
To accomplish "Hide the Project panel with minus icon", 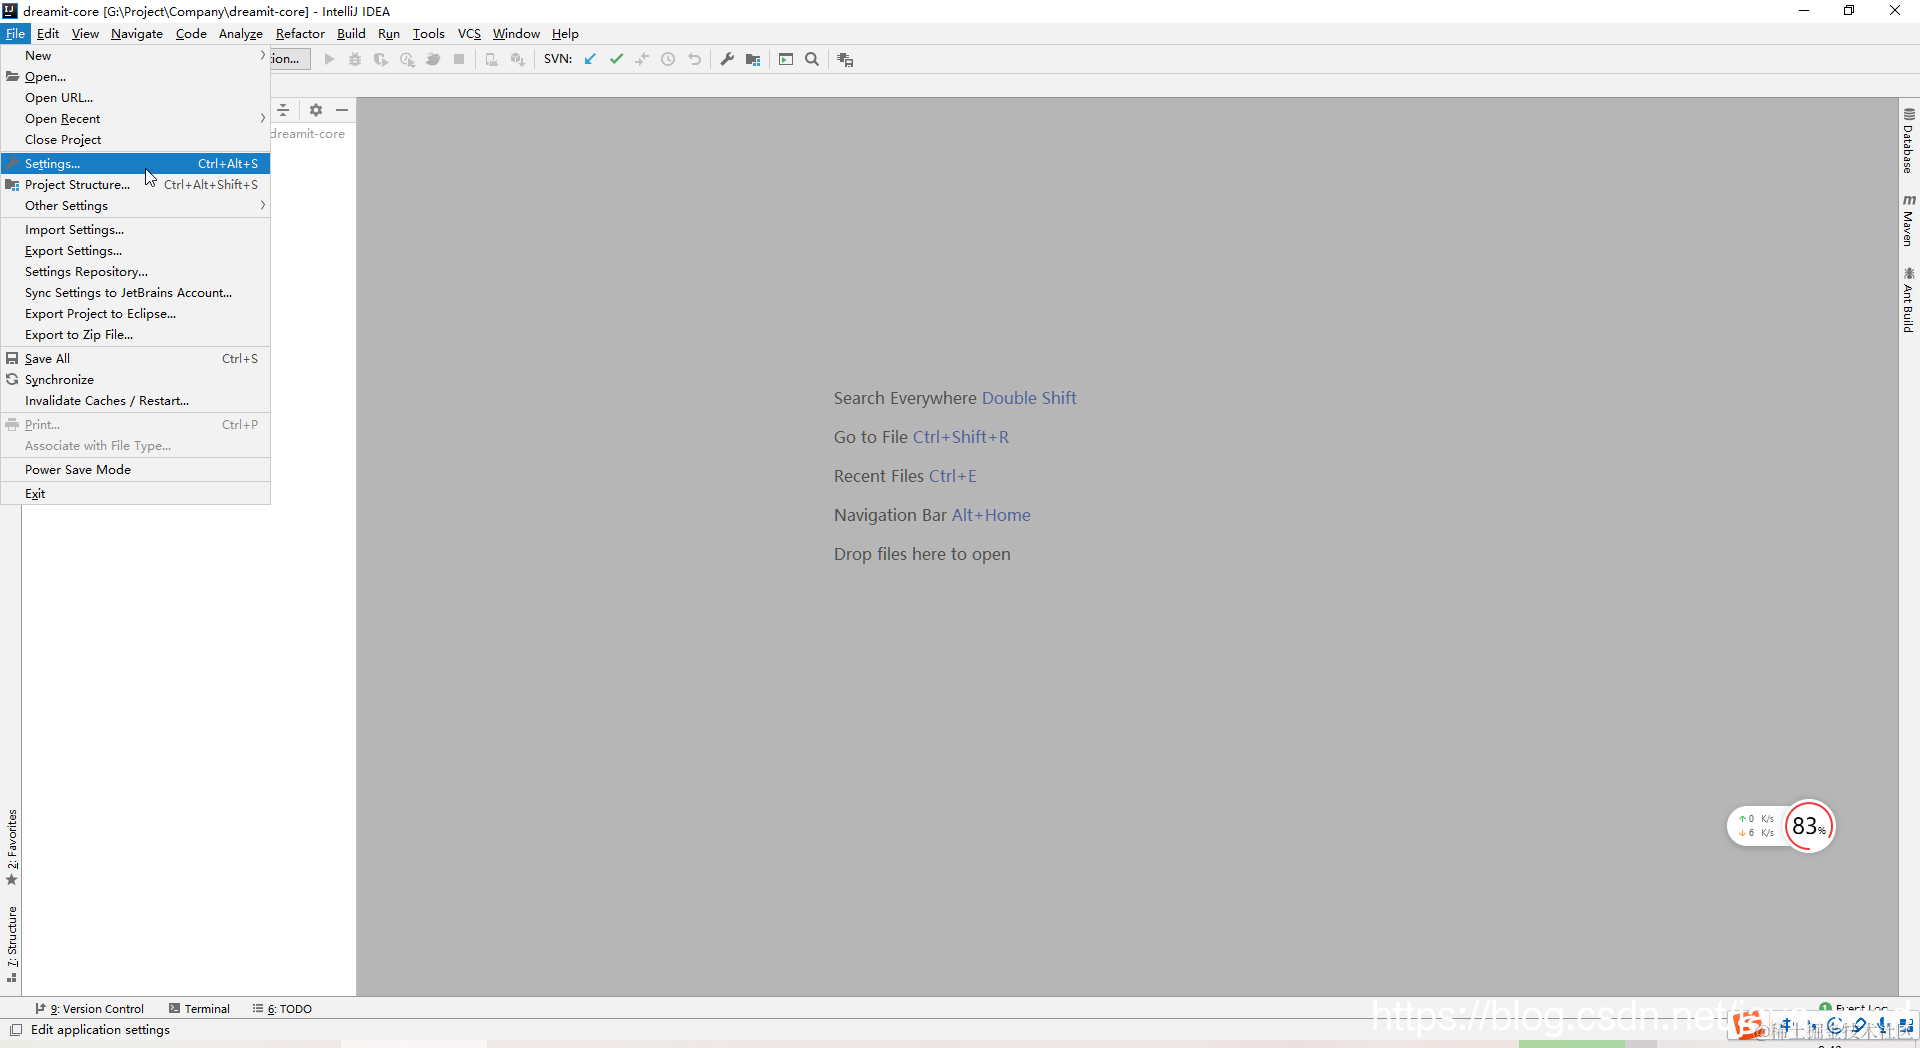I will coord(342,110).
